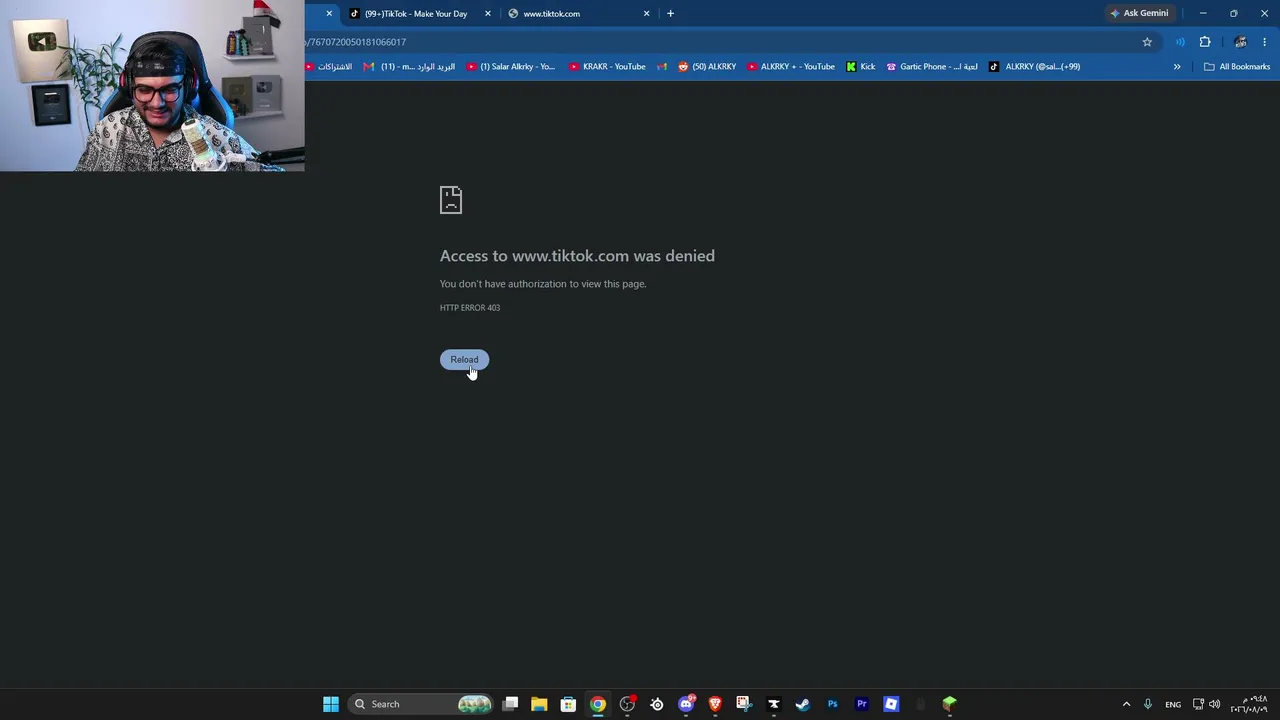The height and width of the screenshot is (720, 1280).
Task: Open a new browser tab
Action: click(x=670, y=14)
